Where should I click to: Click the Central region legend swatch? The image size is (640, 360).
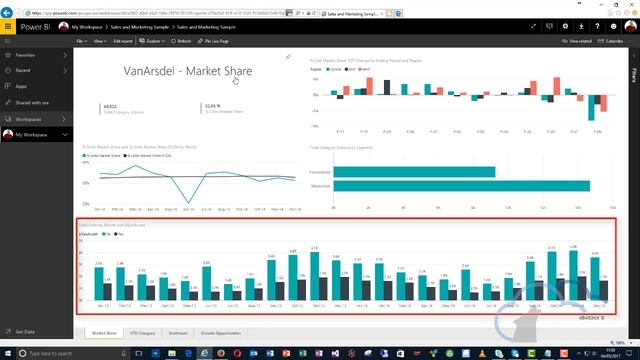[x=328, y=69]
